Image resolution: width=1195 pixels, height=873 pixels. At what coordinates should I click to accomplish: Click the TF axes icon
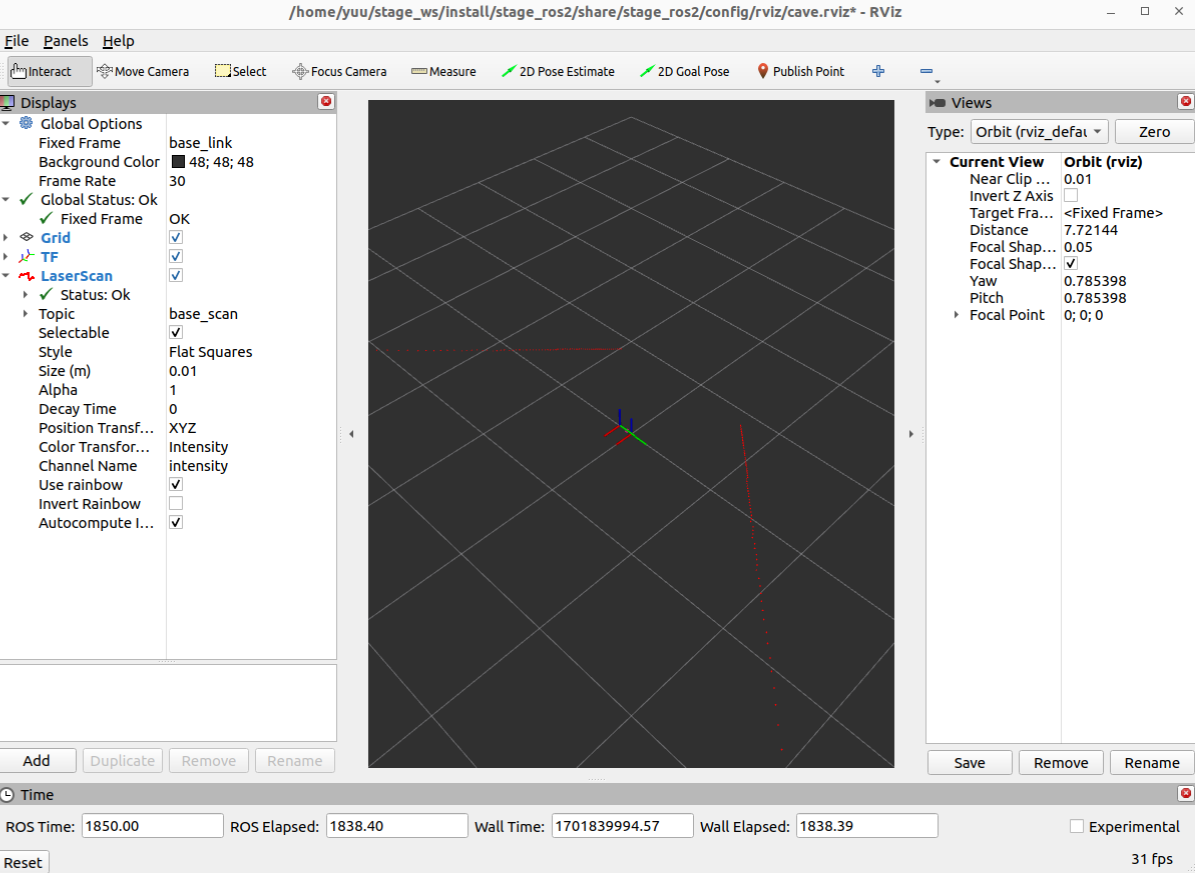pyautogui.click(x=26, y=256)
